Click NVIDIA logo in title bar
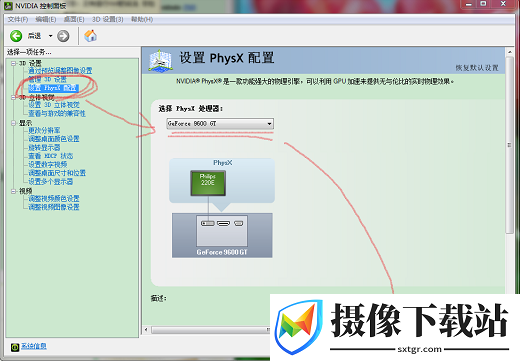Screen dimensions: 520x361 pos(8,6)
